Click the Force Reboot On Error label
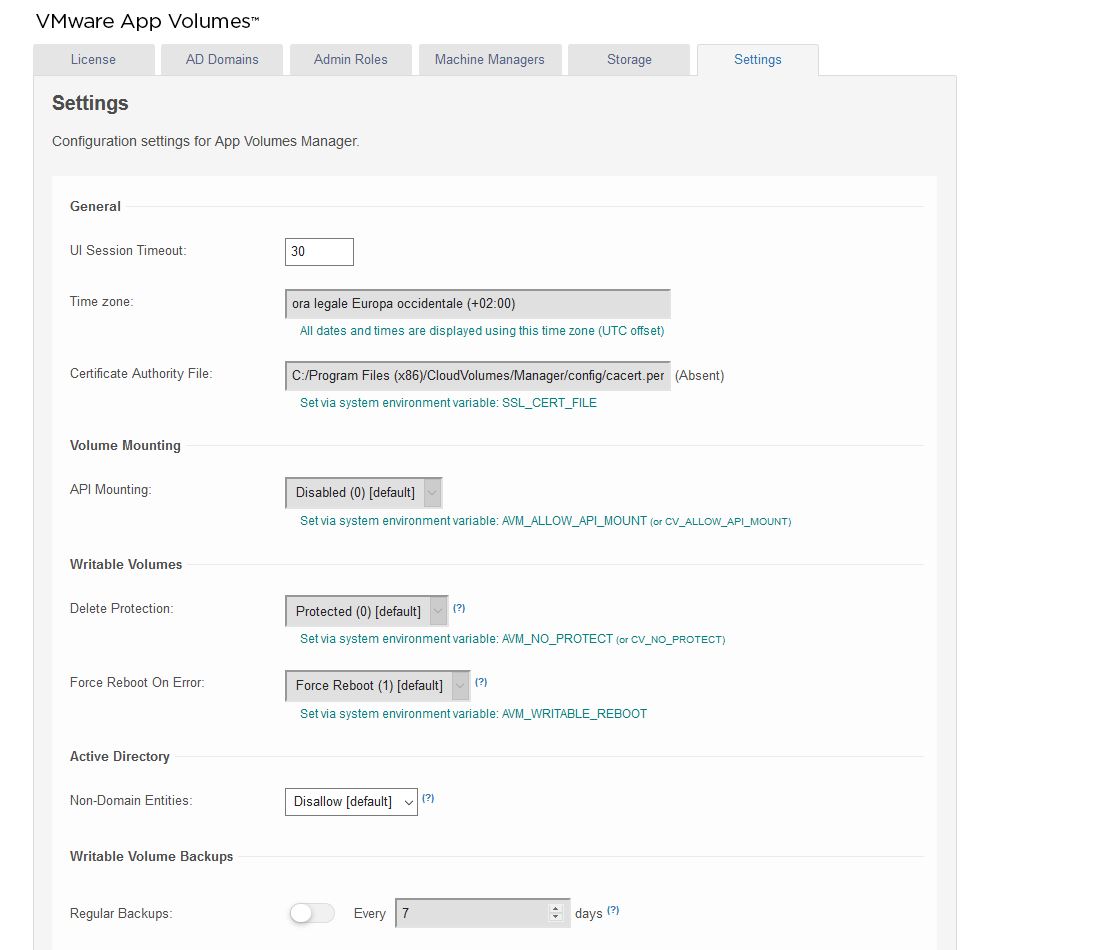 point(137,683)
